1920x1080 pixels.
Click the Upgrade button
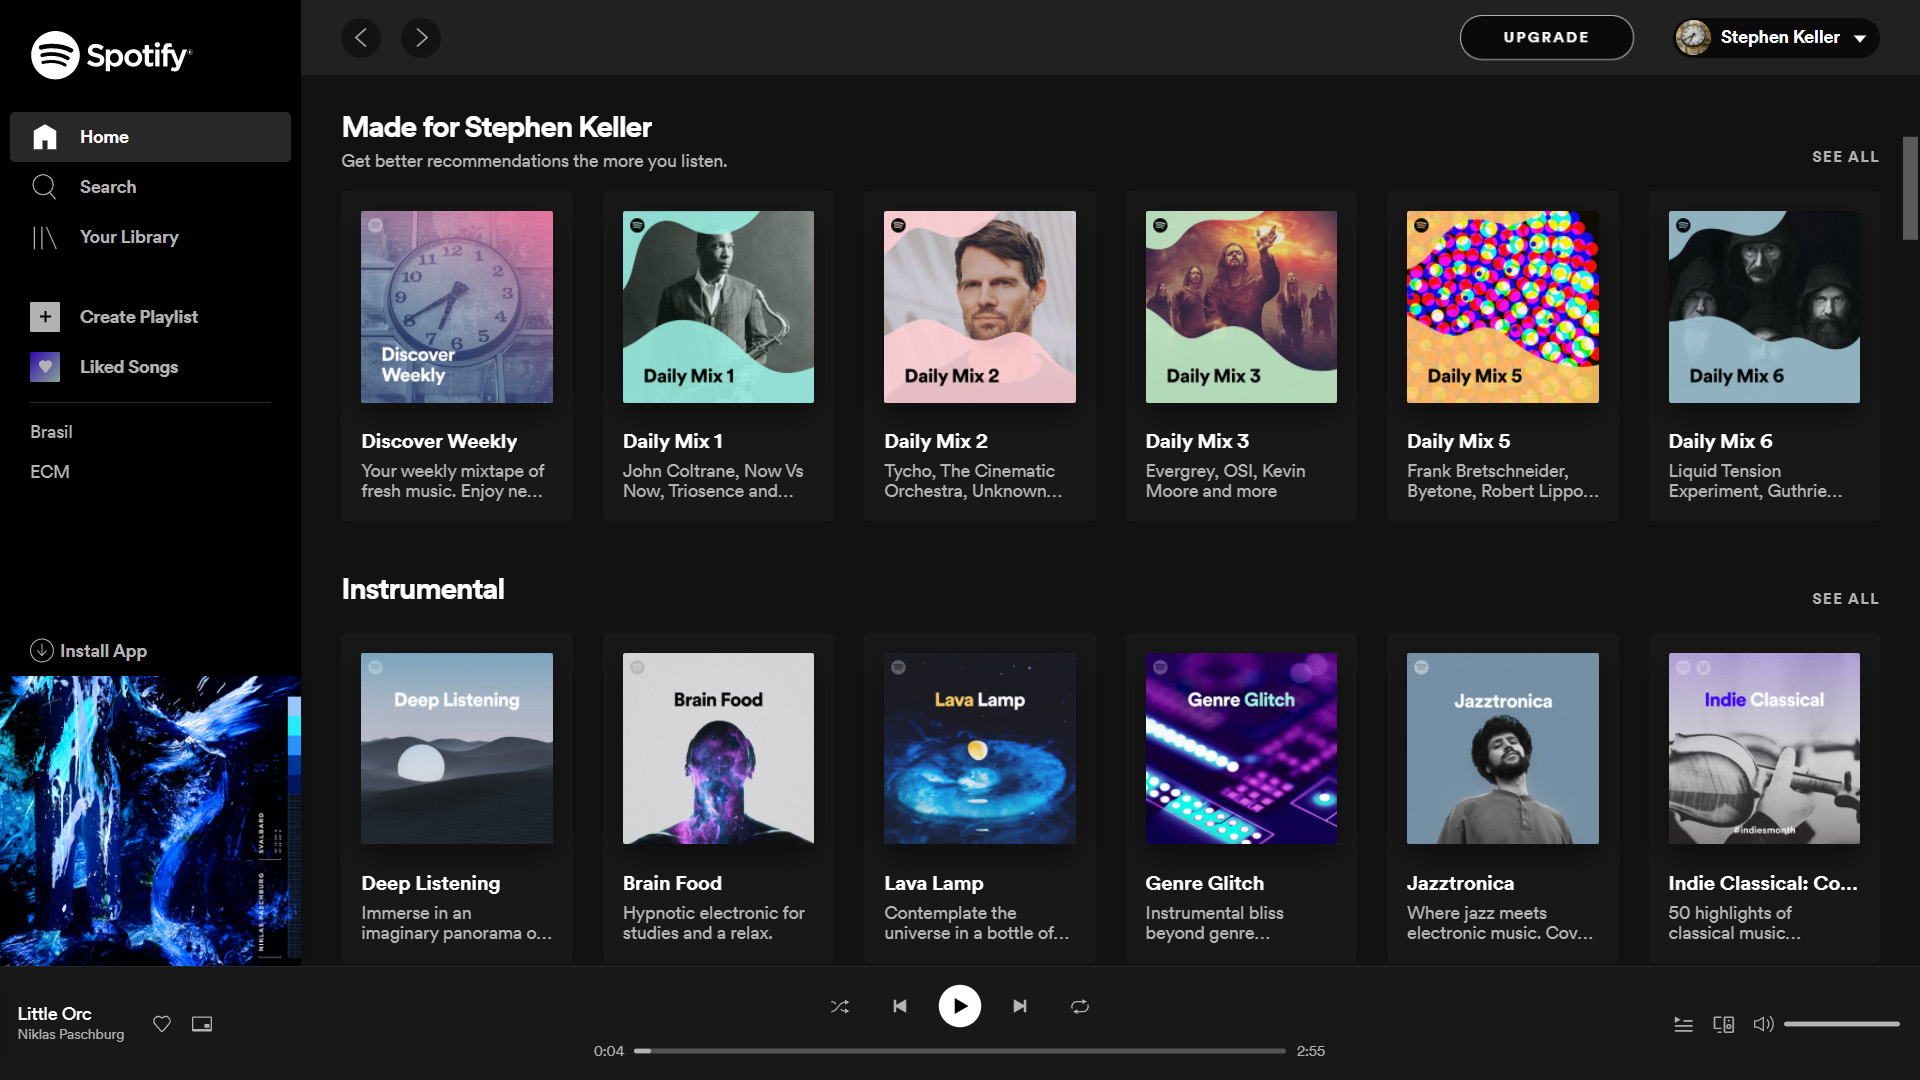[1546, 38]
